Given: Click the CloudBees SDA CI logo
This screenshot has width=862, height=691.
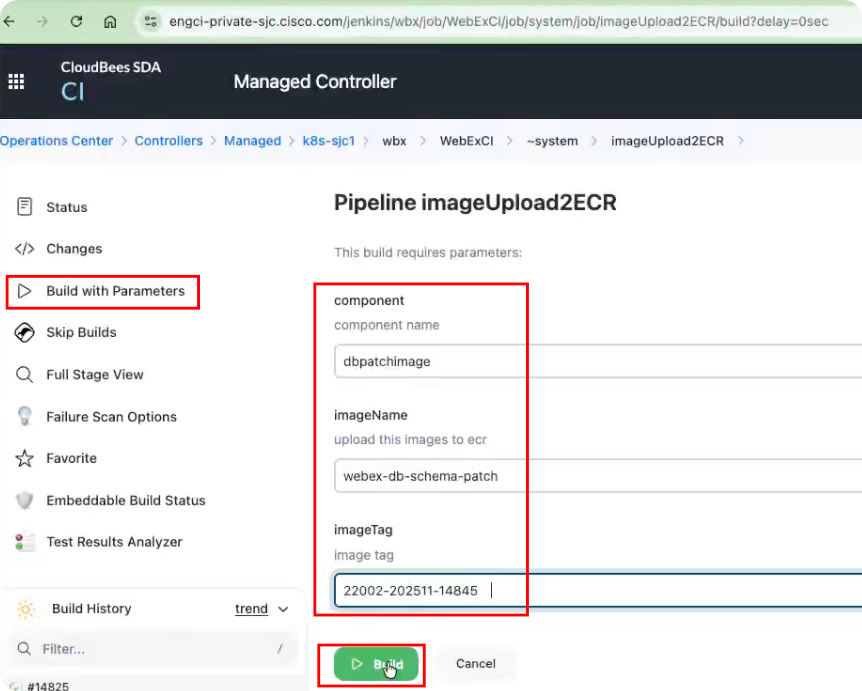Looking at the screenshot, I should 110,81.
